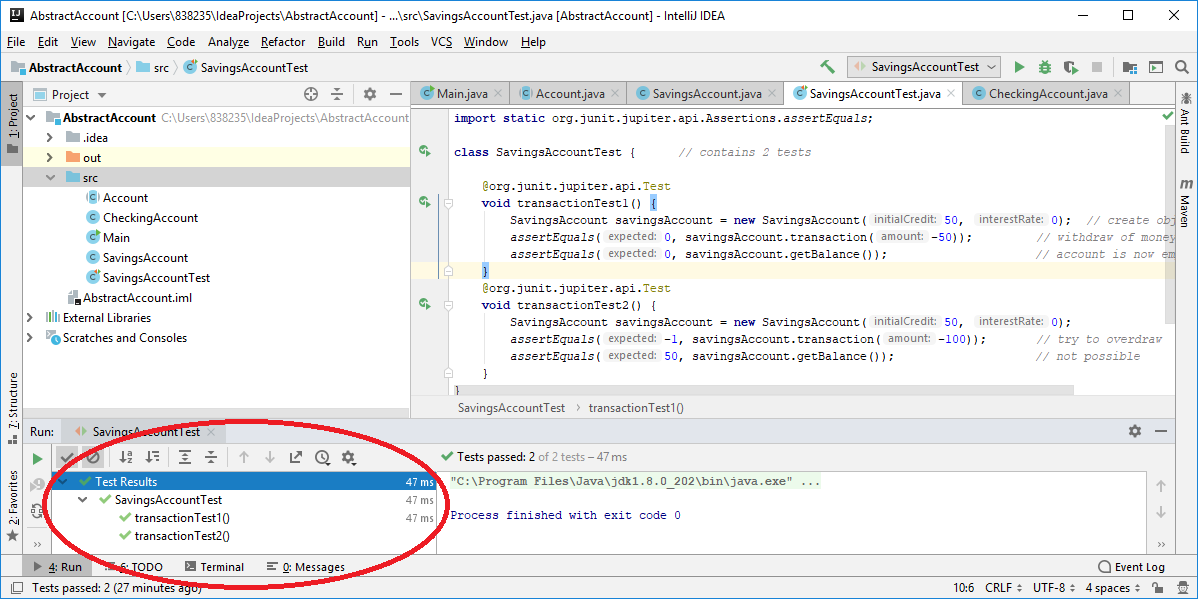Open the Analyze menu

pos(228,42)
